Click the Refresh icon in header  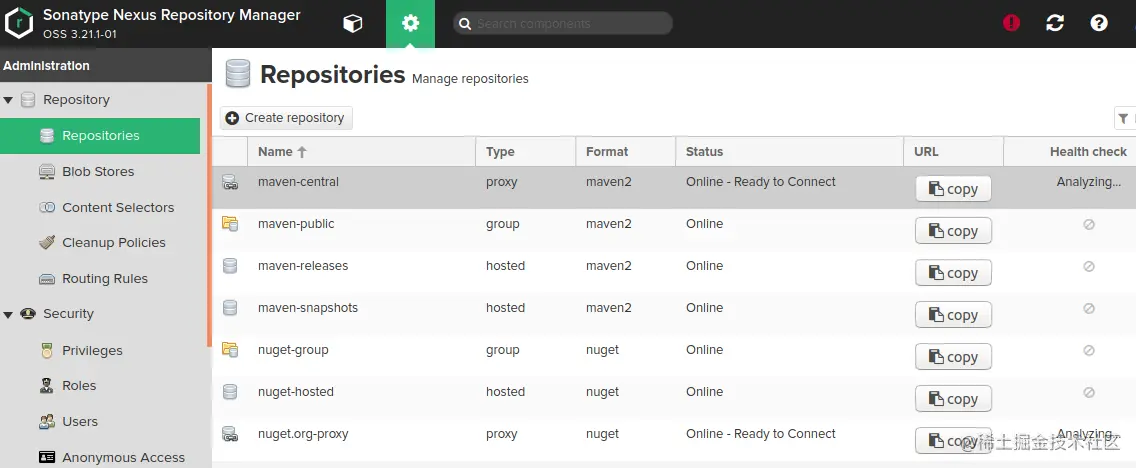coord(1055,23)
